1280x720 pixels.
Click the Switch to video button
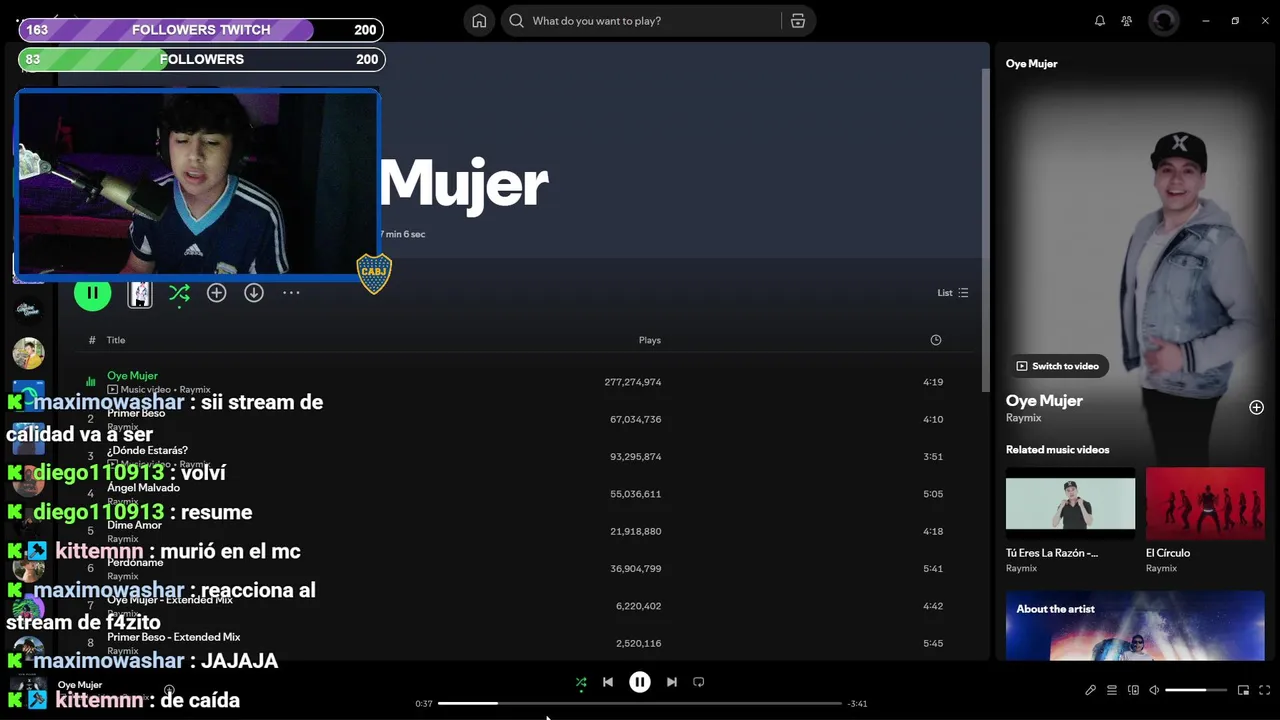coord(1057,366)
